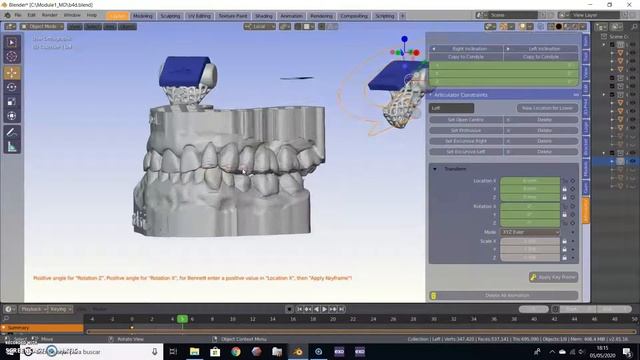
Task: Click the Set Excursive Right button
Action: [x=466, y=141]
